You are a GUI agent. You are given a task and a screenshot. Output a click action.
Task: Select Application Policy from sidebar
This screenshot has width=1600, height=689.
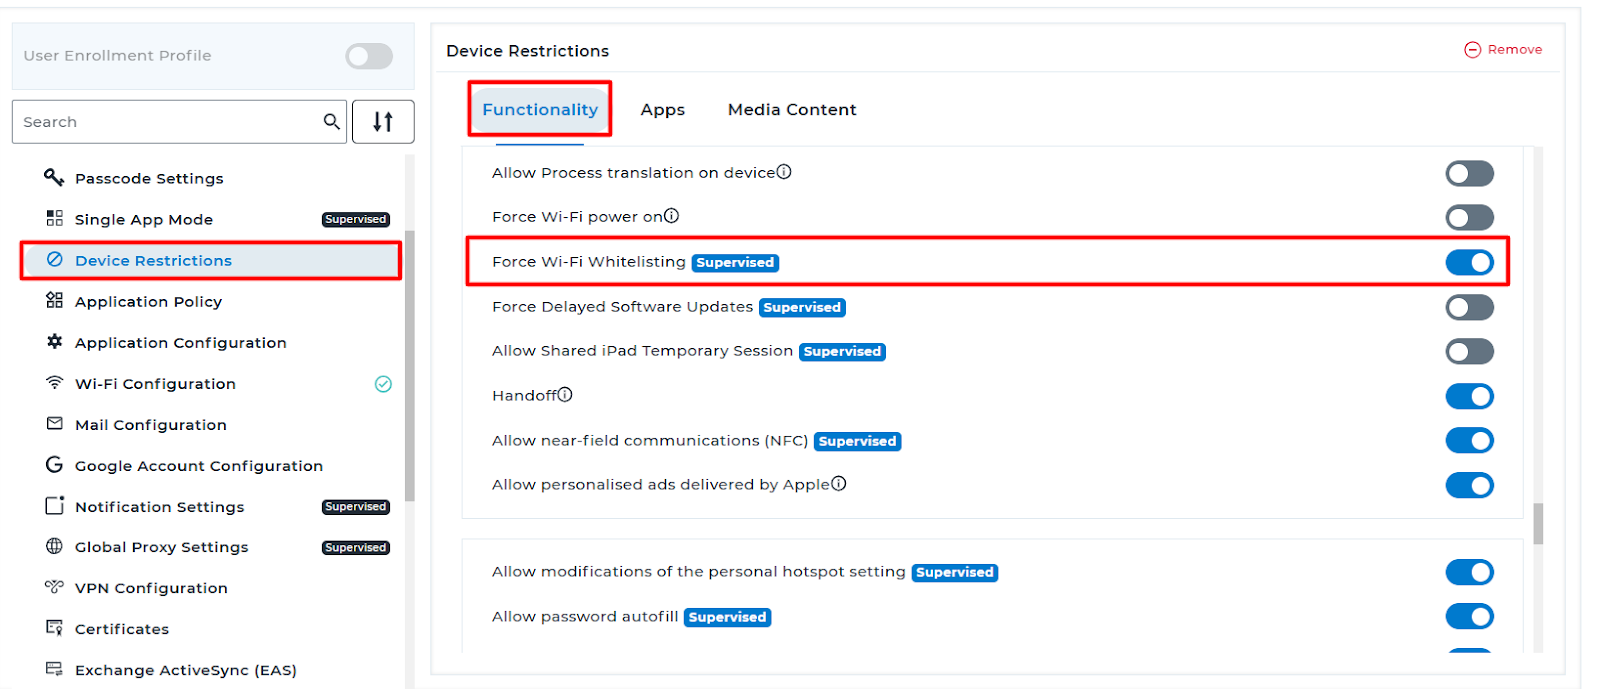[x=148, y=301]
